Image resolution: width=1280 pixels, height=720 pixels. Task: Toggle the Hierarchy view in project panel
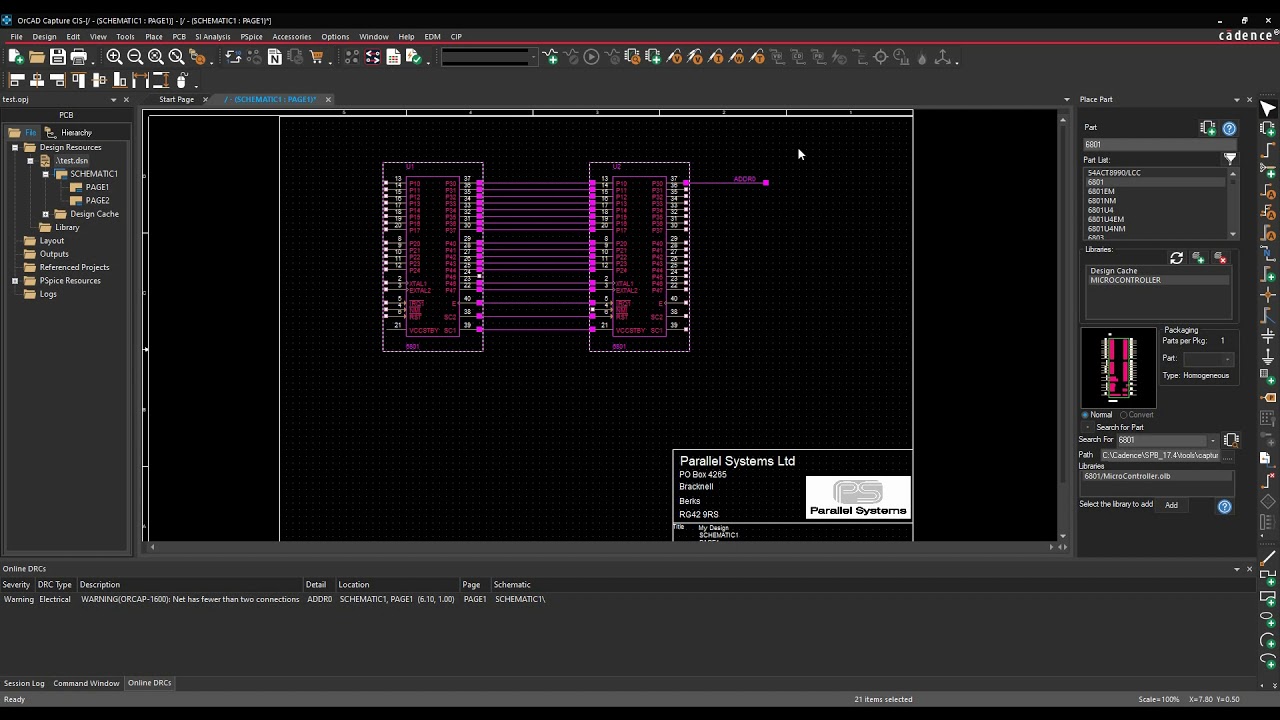pos(68,132)
